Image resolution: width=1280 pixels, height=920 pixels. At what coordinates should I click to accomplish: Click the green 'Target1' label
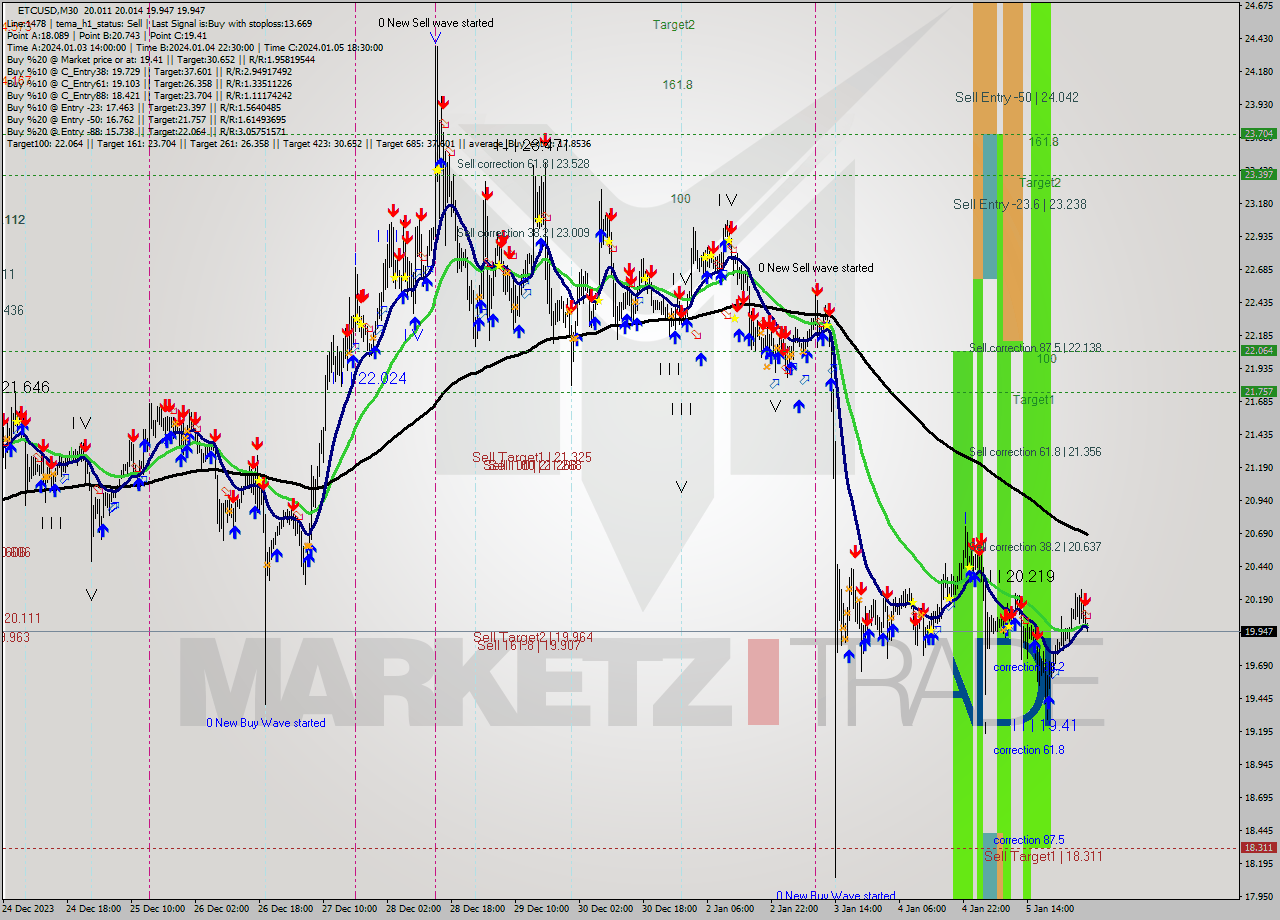1033,399
